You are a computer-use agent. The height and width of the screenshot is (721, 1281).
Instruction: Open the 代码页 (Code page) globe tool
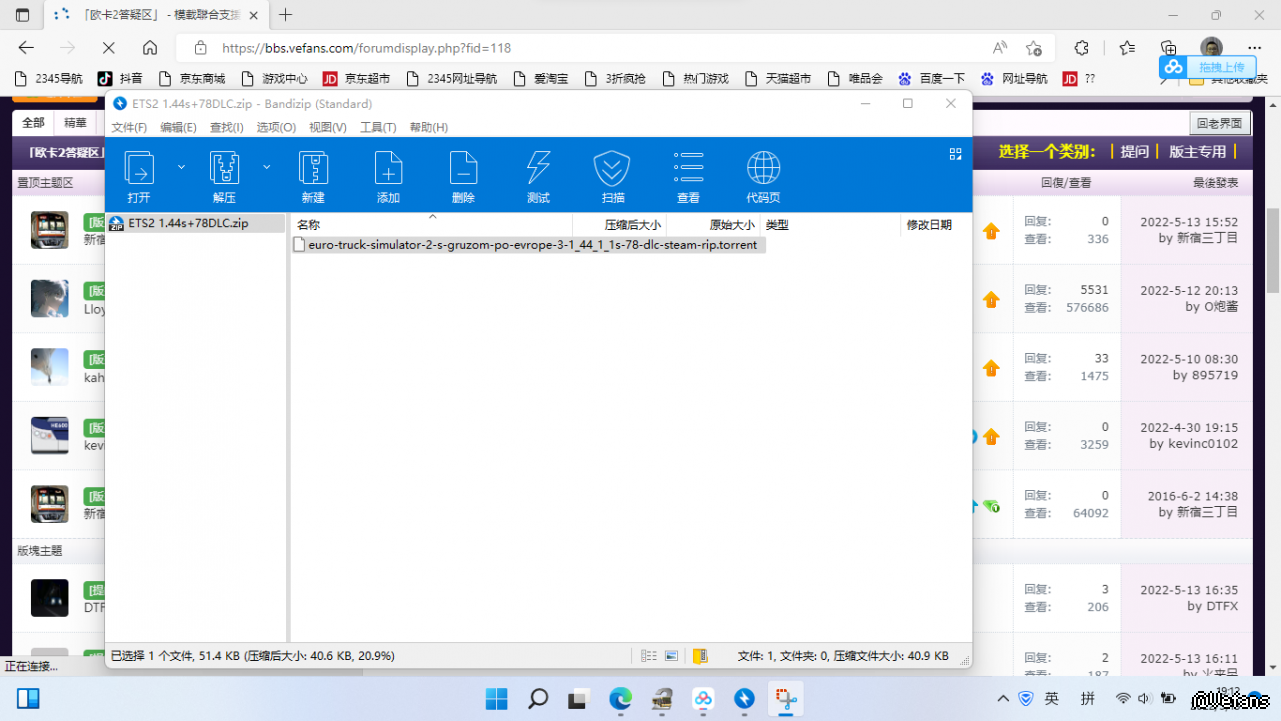[763, 176]
